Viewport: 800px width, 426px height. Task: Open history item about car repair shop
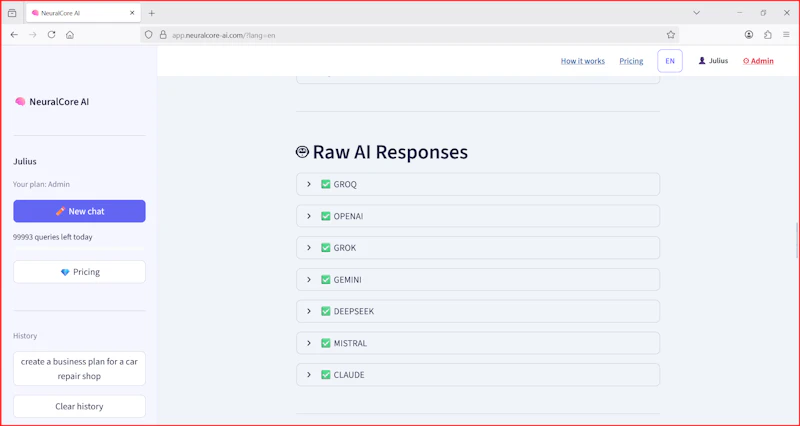click(79, 368)
